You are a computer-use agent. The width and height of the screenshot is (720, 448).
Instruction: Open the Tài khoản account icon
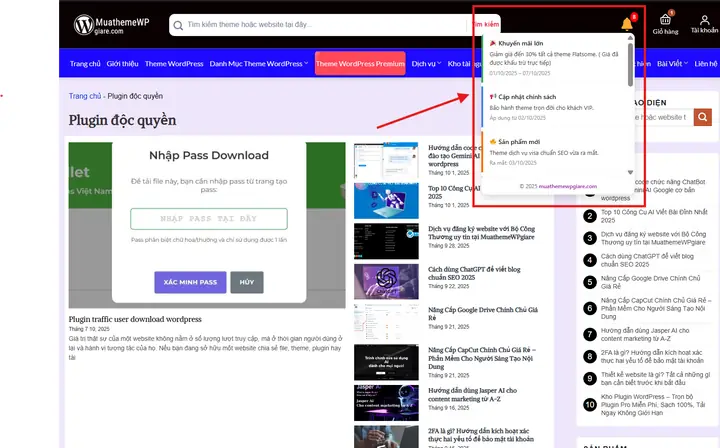704,24
